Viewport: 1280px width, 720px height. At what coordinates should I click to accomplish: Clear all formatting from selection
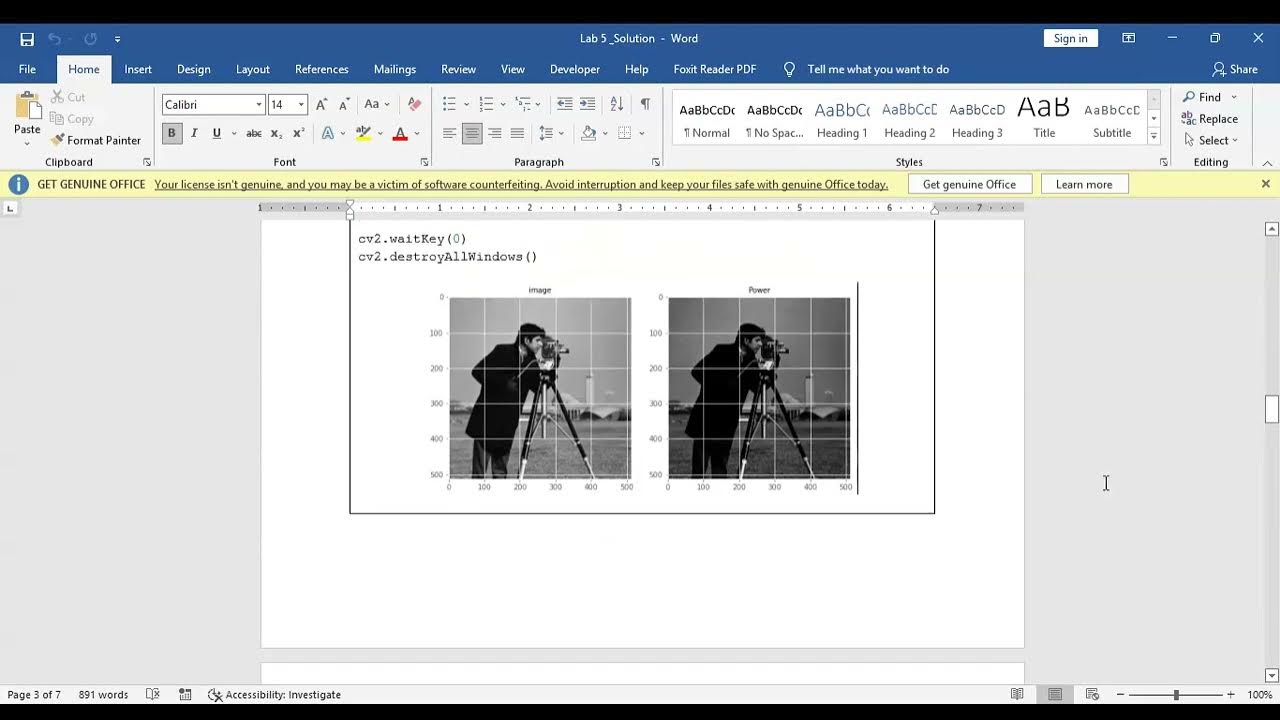(415, 104)
